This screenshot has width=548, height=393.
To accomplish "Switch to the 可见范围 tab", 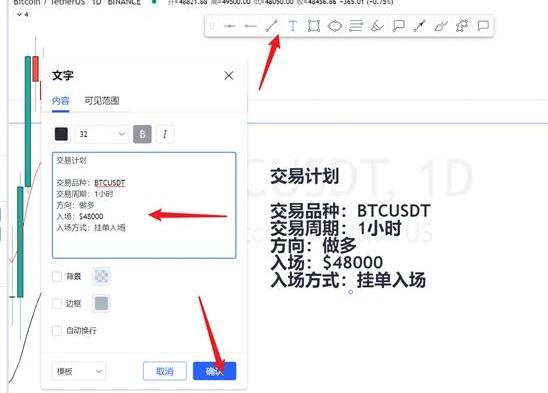I will (x=102, y=101).
